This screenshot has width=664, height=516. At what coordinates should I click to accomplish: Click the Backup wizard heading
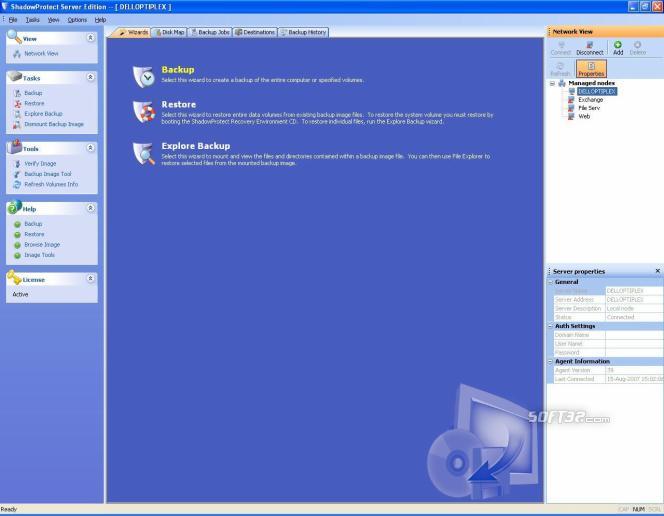tap(178, 70)
